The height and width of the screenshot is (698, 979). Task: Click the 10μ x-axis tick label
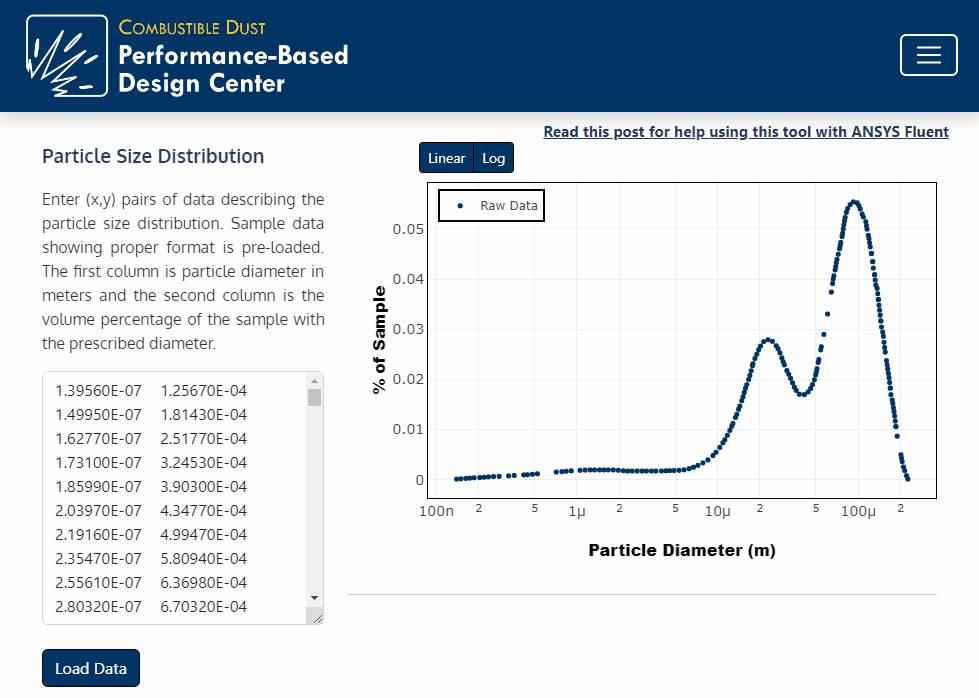tap(717, 511)
